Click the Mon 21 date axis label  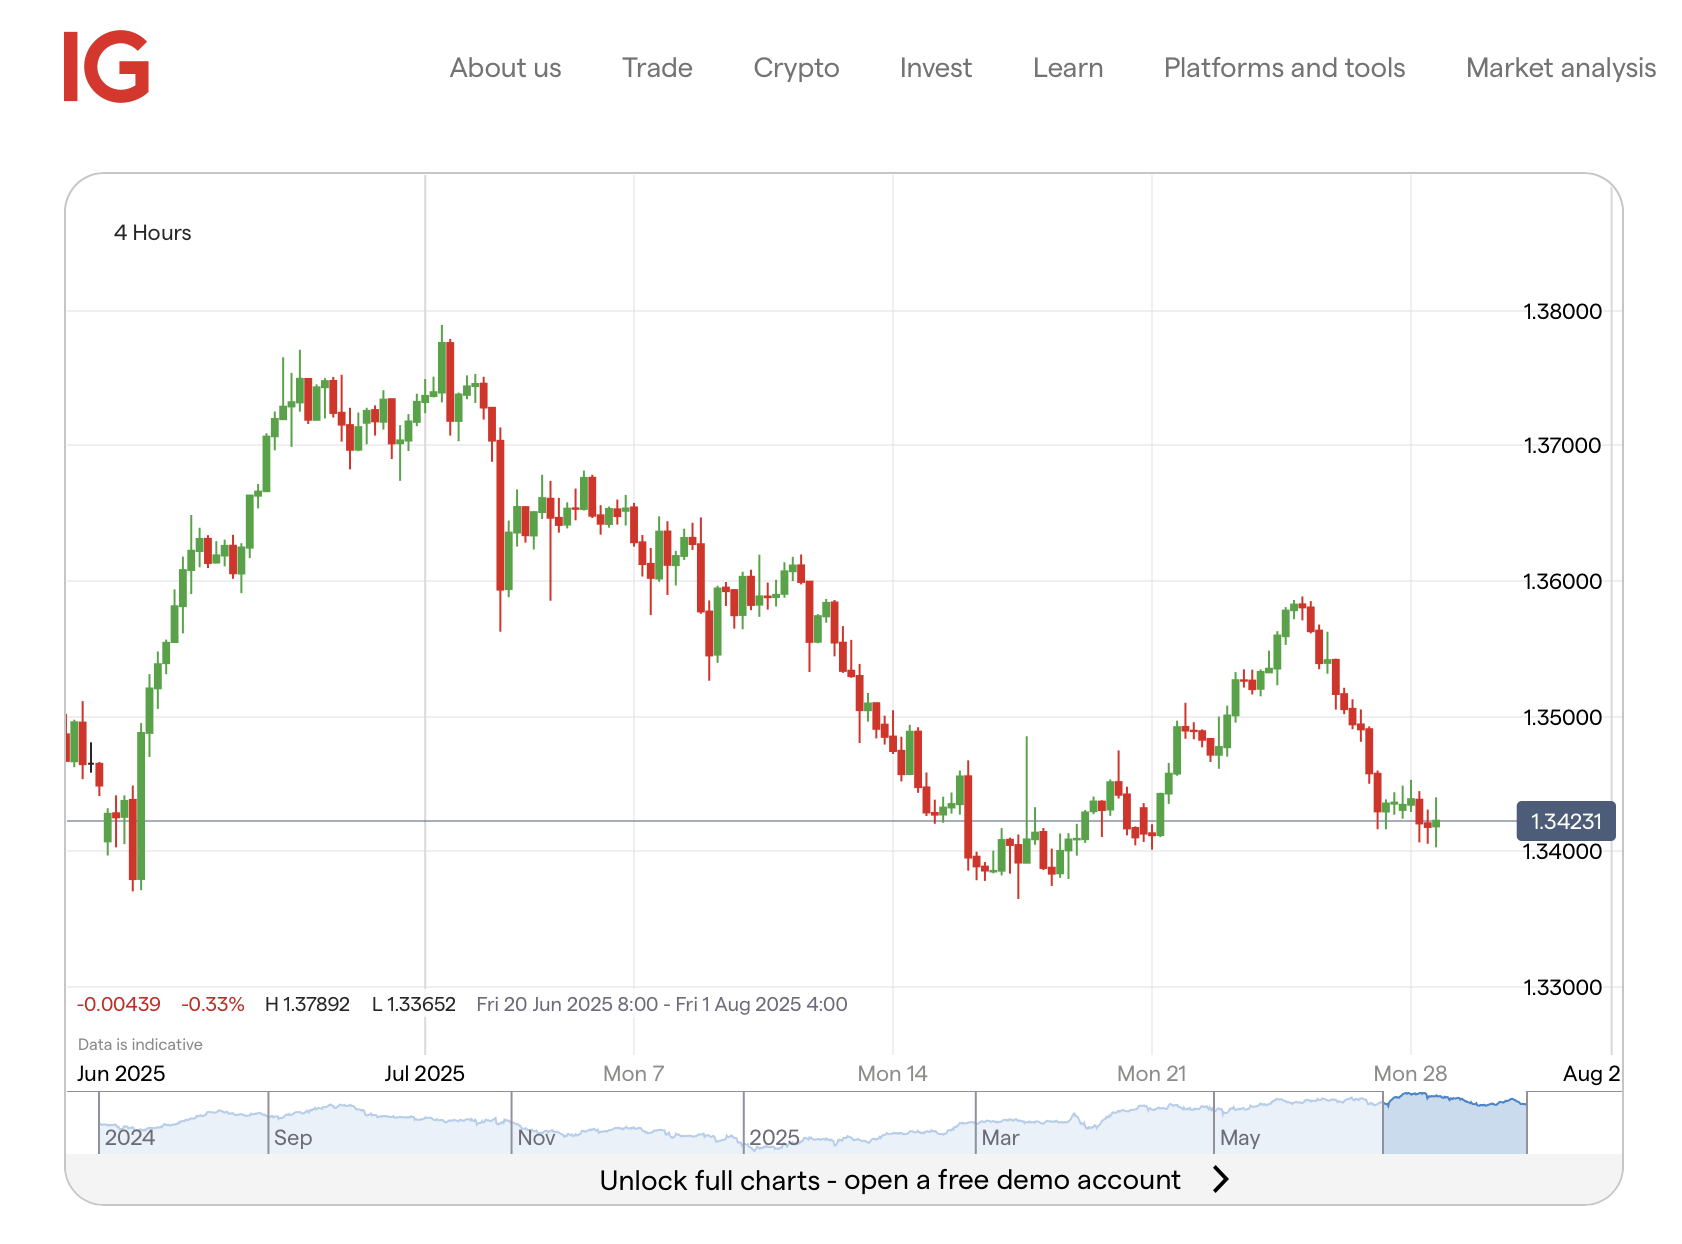tap(1151, 1074)
